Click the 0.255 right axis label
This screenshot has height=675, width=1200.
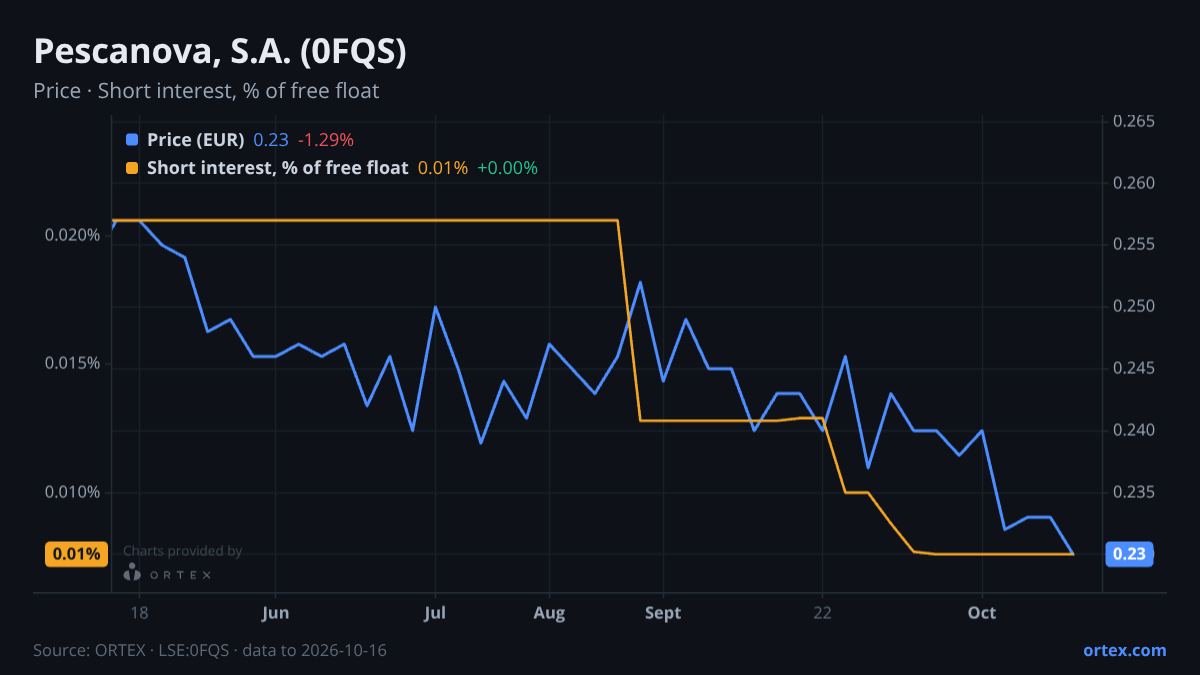[x=1134, y=245]
